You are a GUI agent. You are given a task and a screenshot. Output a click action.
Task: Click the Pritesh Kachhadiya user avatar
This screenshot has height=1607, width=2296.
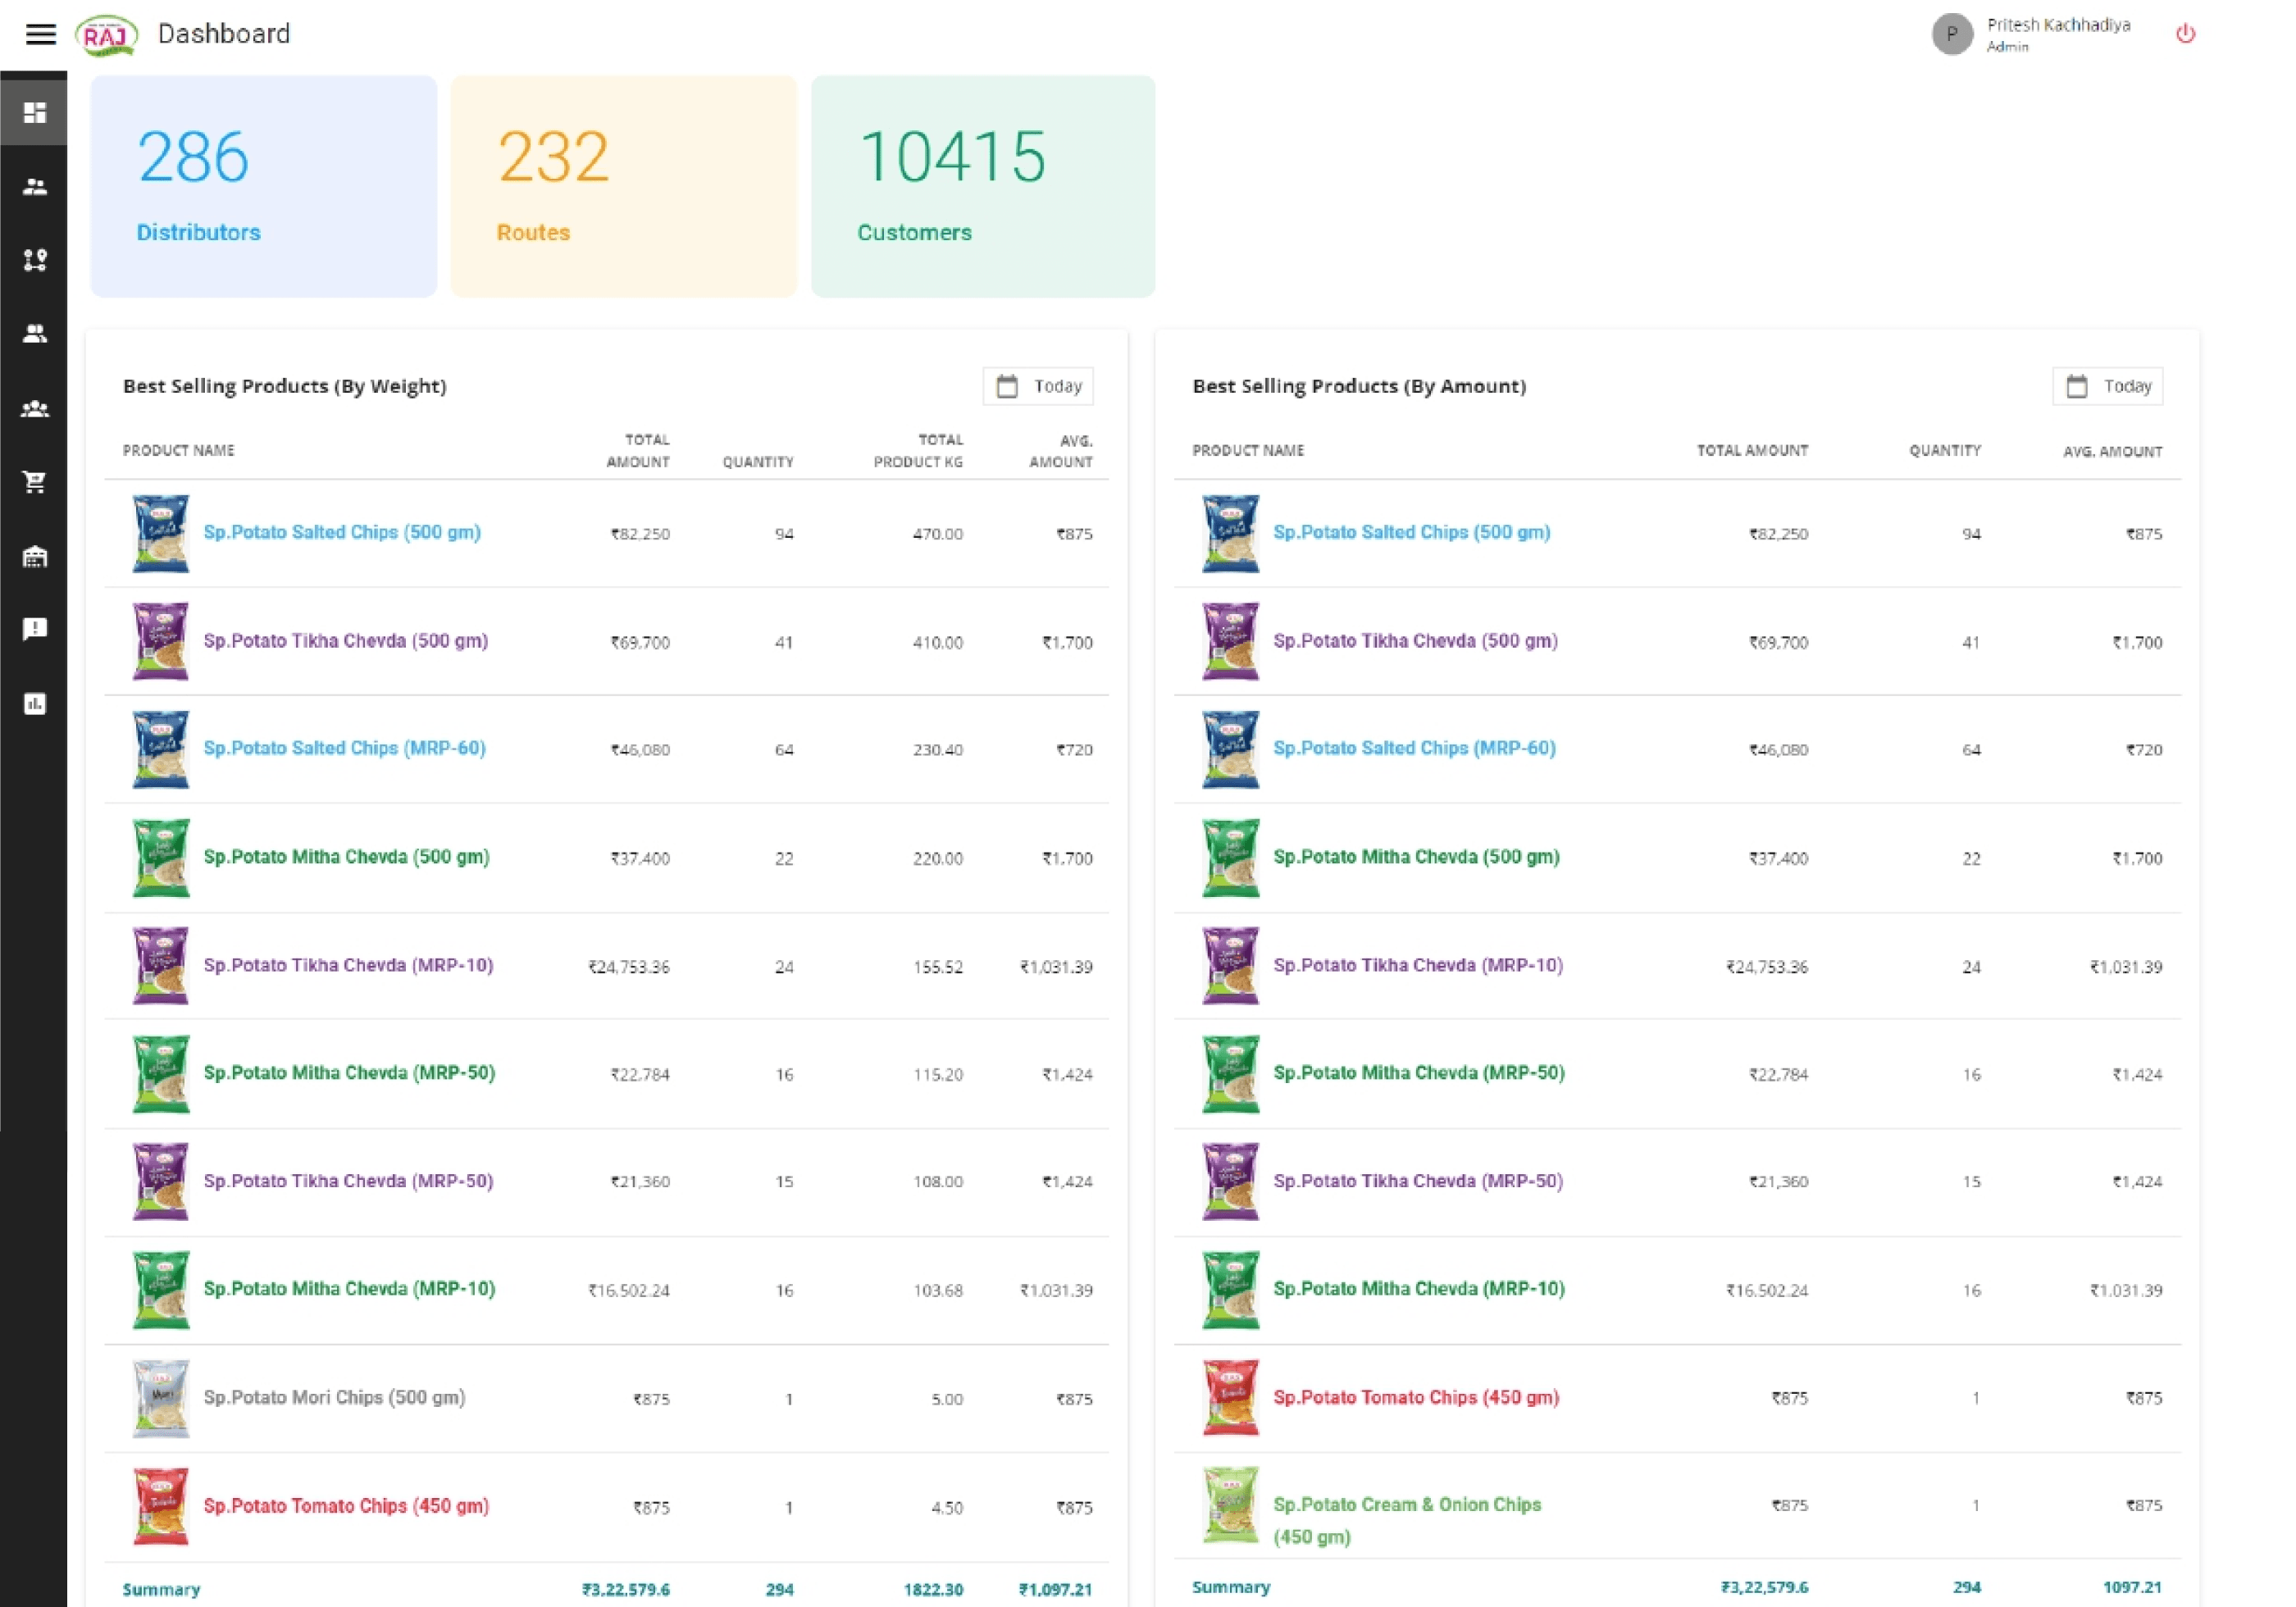pyautogui.click(x=1951, y=34)
